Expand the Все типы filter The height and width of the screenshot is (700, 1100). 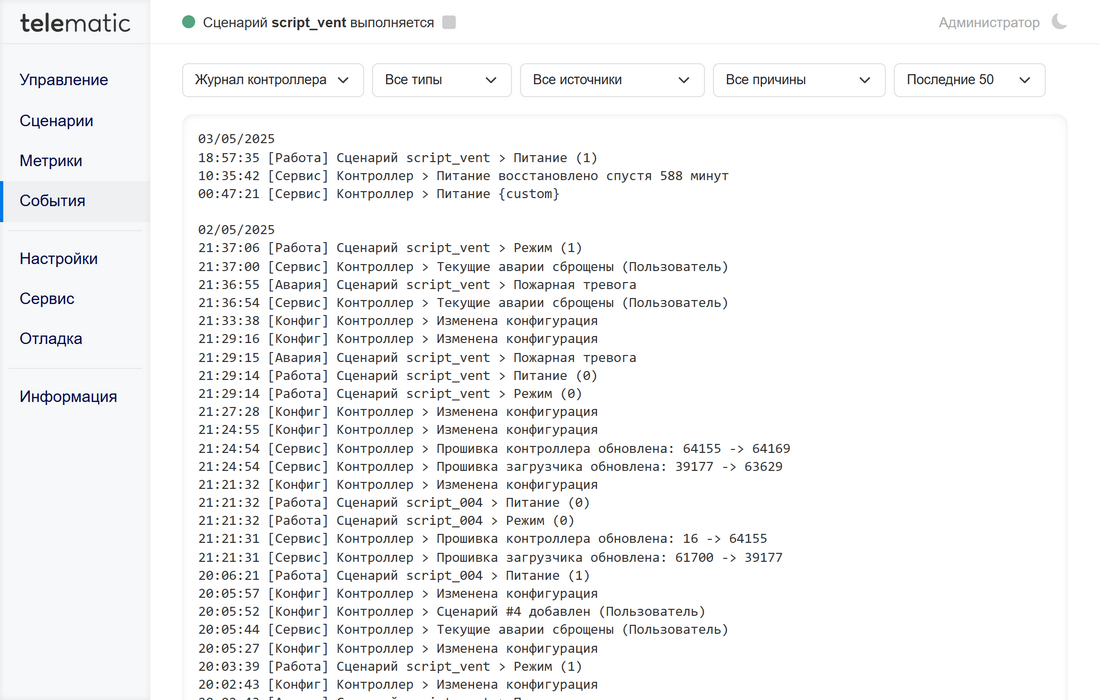(x=441, y=80)
